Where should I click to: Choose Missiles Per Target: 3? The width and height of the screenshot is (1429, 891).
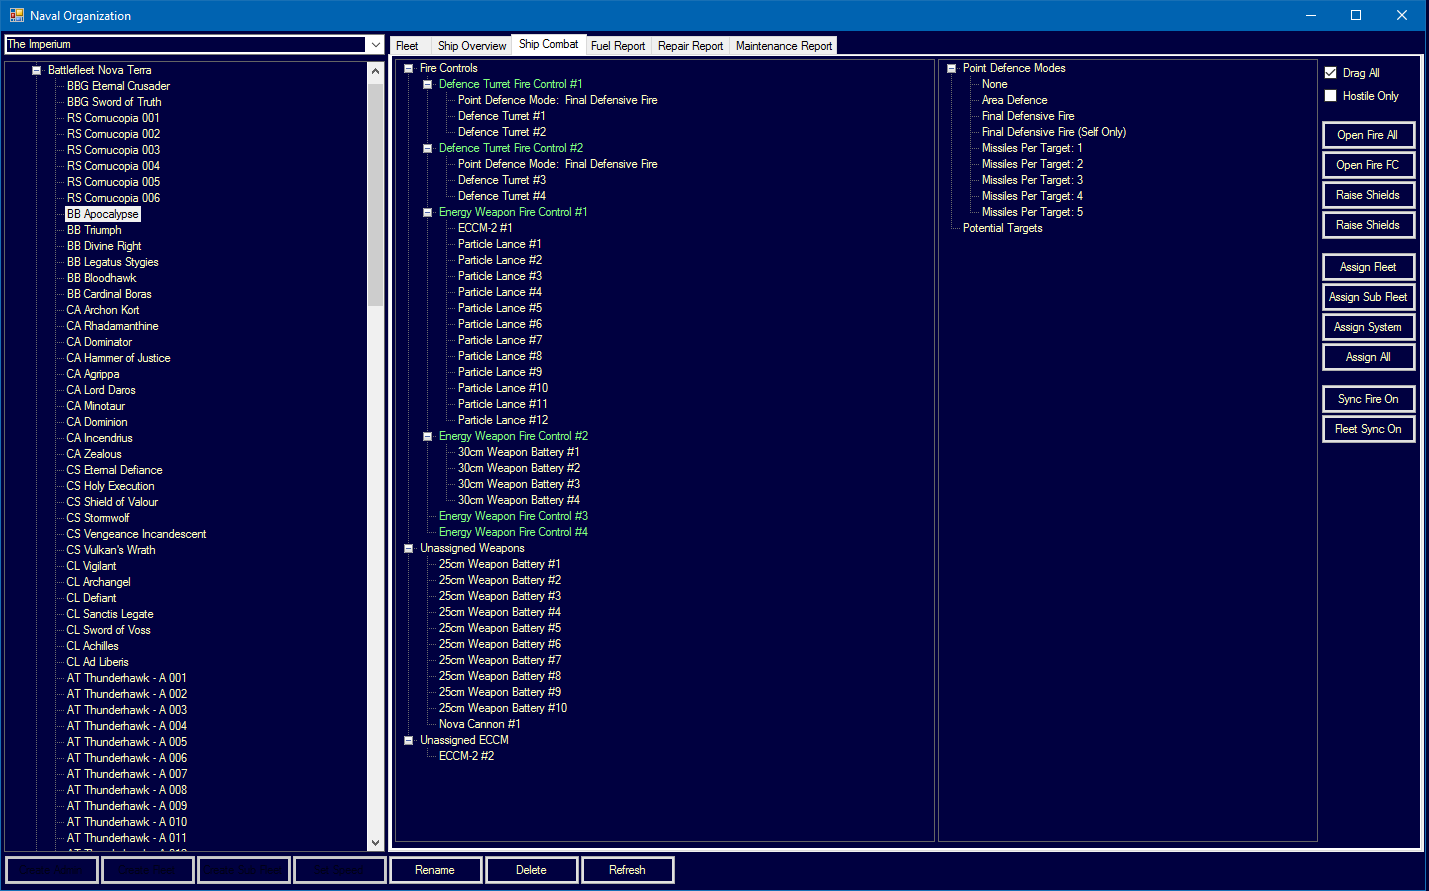pos(1032,180)
